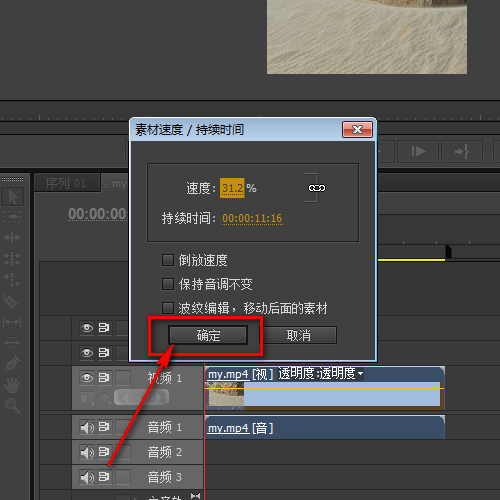Image resolution: width=500 pixels, height=500 pixels.
Task: Mute 音频 1 with speaker icon
Action: (x=87, y=427)
